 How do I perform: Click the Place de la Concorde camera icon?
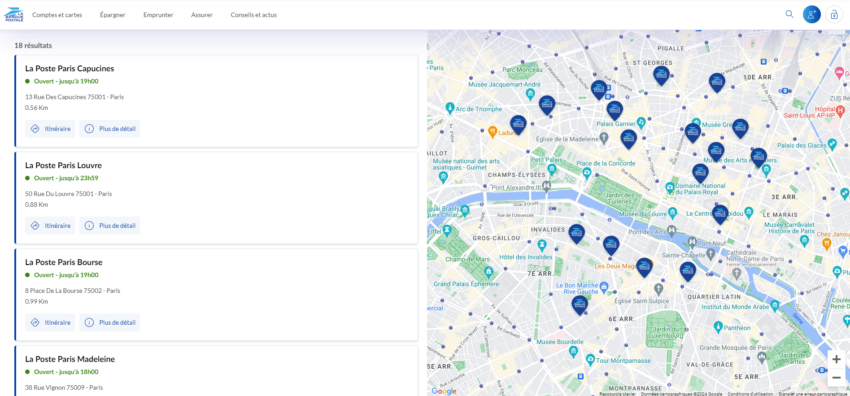[x=586, y=173]
